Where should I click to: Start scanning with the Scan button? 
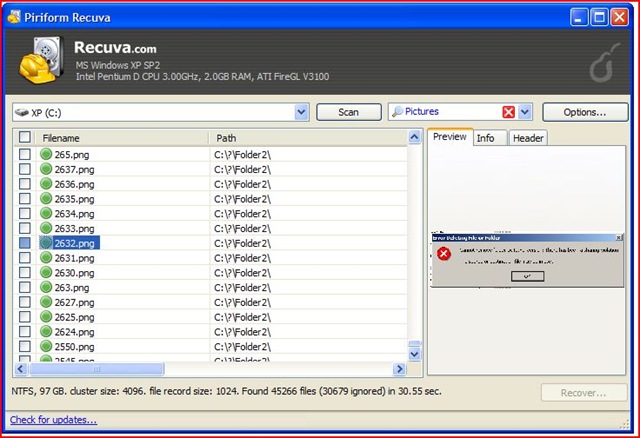pos(349,112)
